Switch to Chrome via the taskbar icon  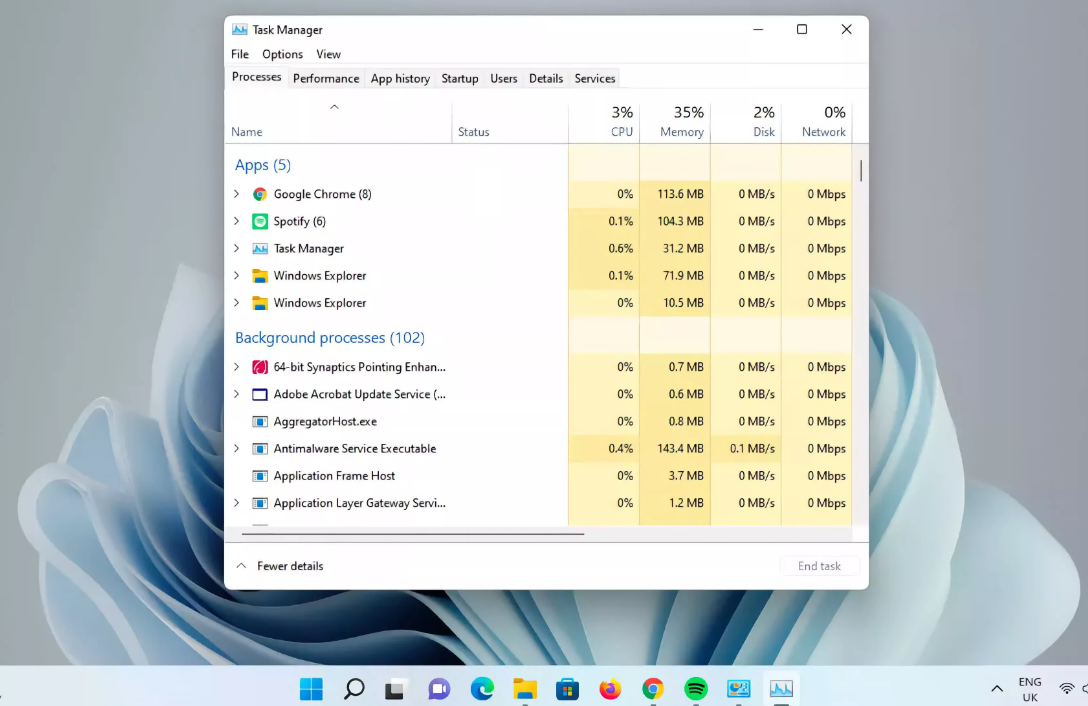point(652,689)
